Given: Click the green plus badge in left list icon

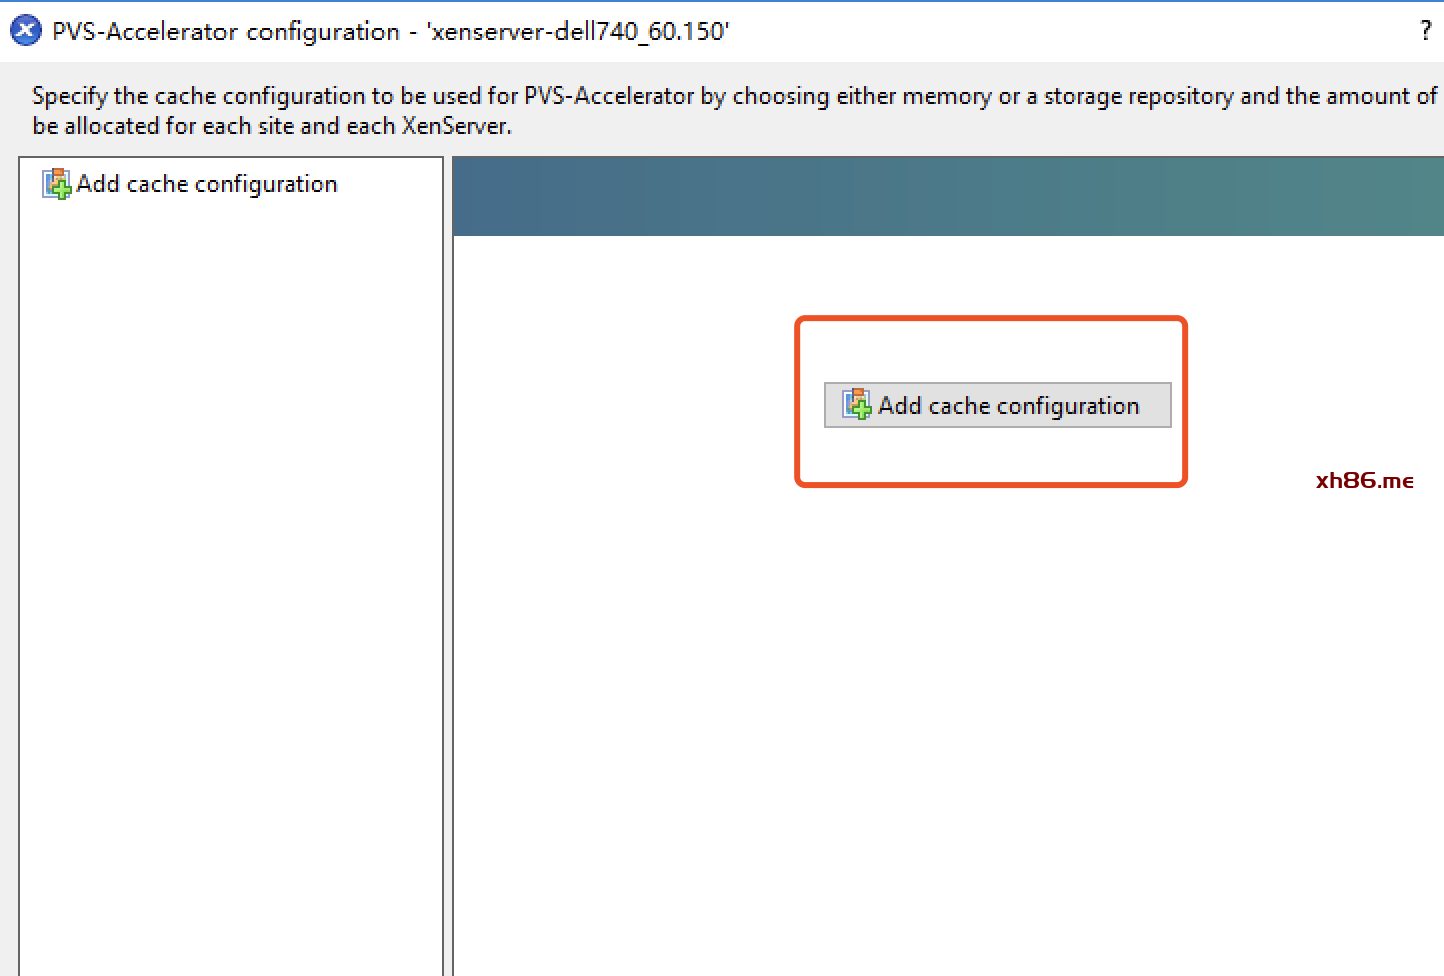Looking at the screenshot, I should 62,190.
